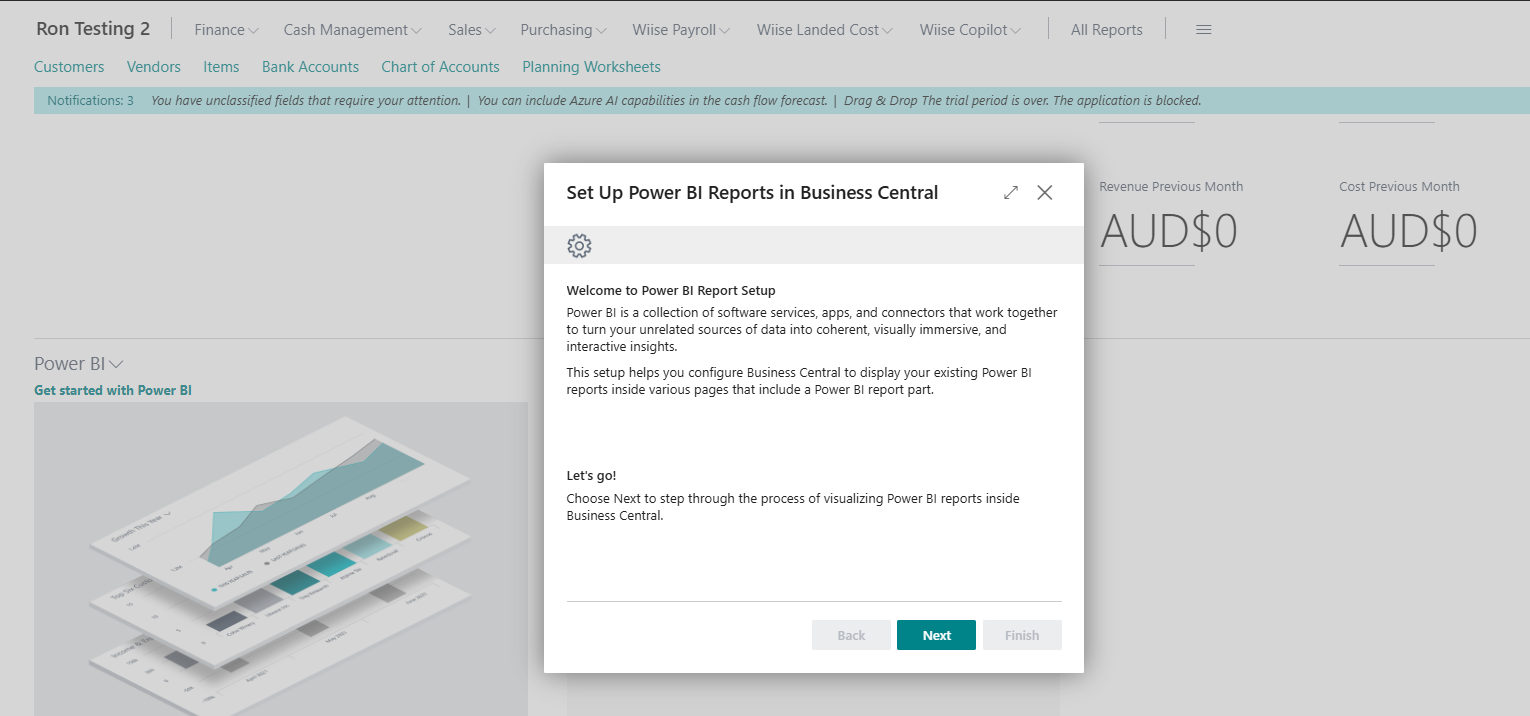Open the unclassified fields notification

click(305, 100)
